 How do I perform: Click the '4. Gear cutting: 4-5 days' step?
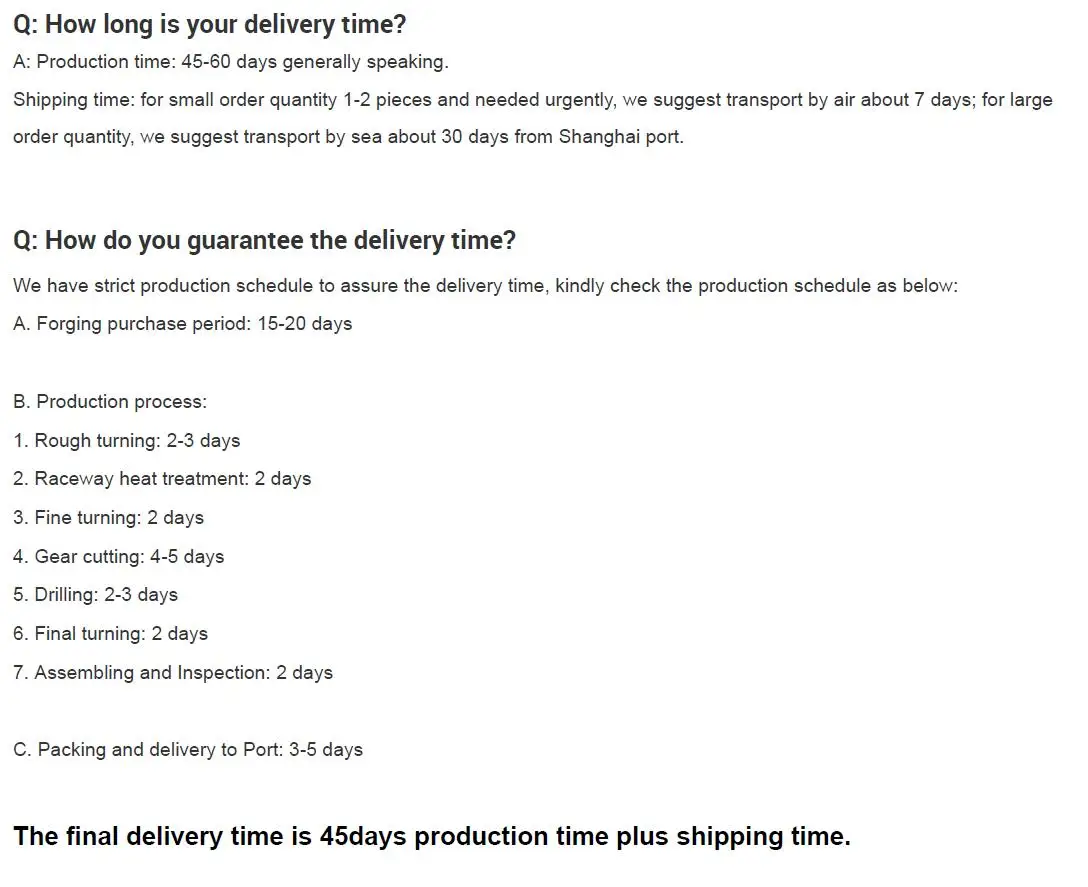pos(118,557)
